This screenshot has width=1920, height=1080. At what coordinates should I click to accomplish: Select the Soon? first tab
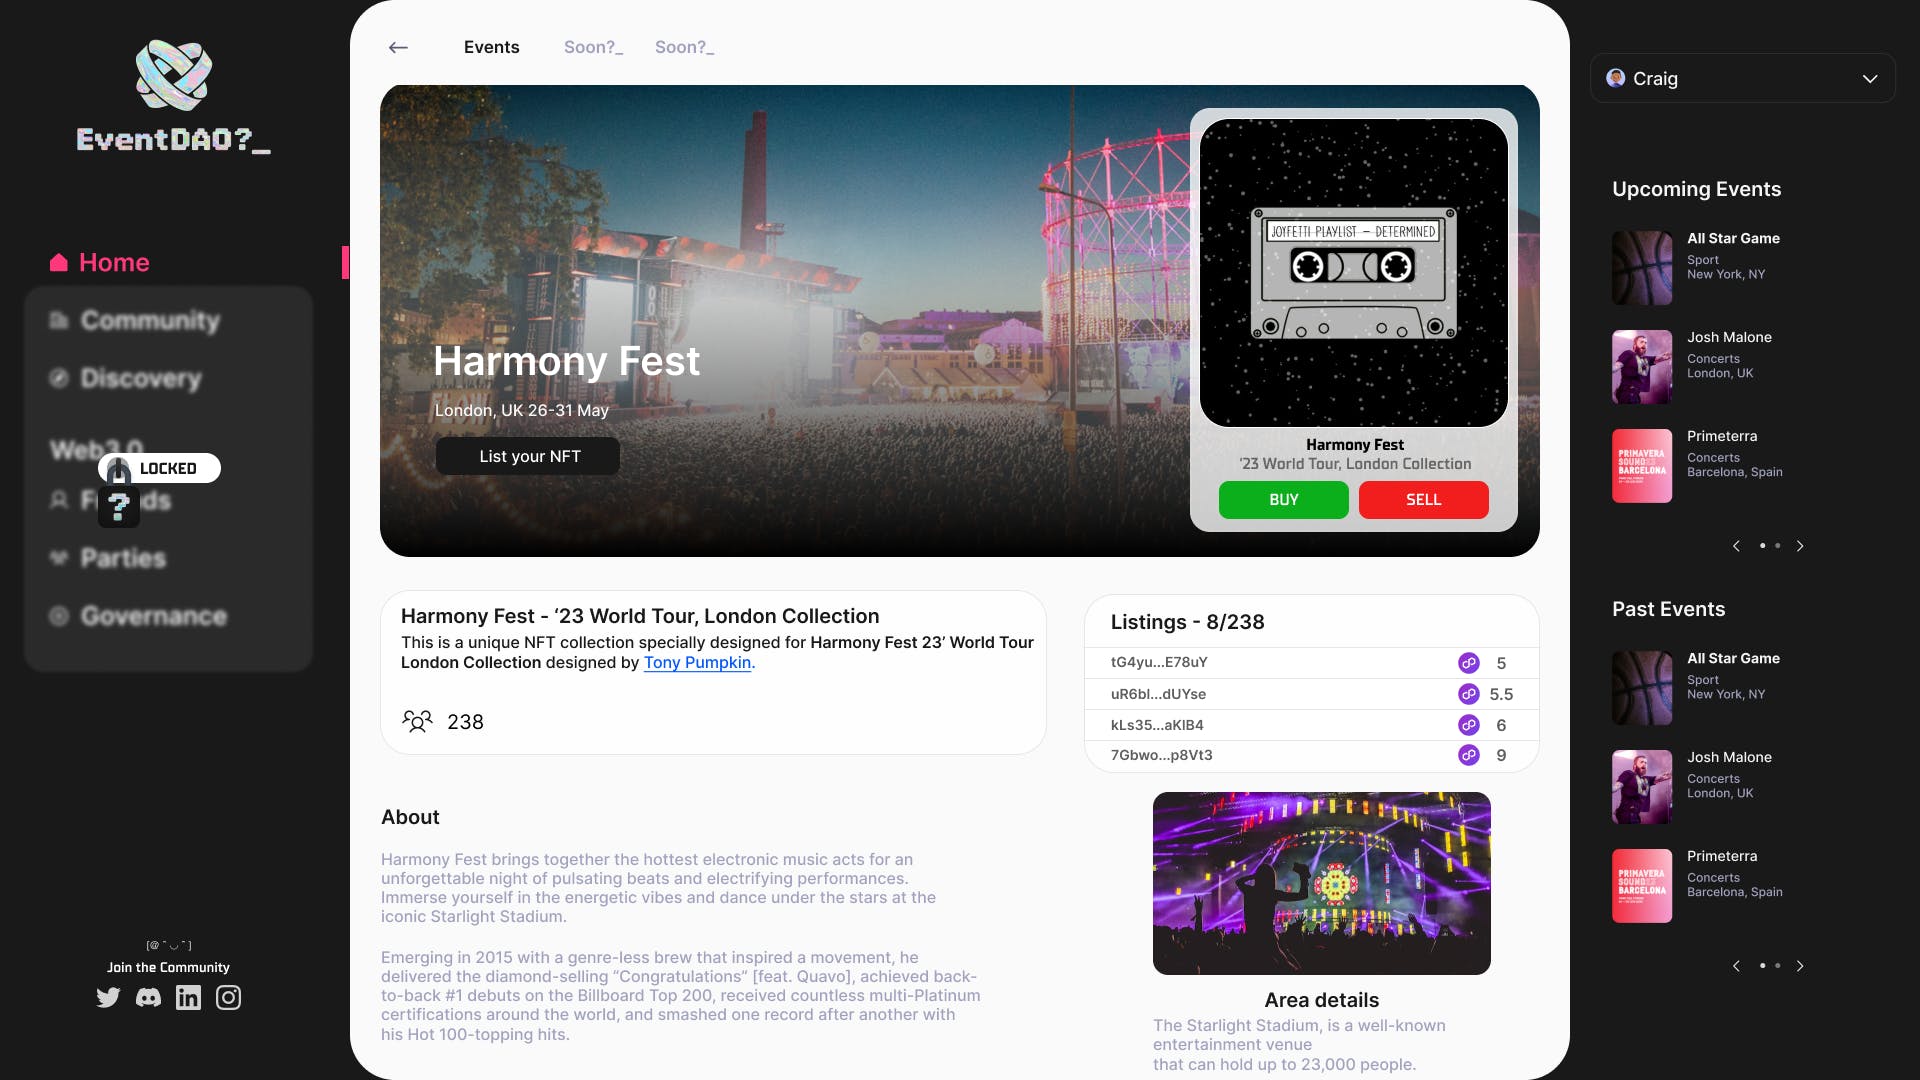pos(592,46)
